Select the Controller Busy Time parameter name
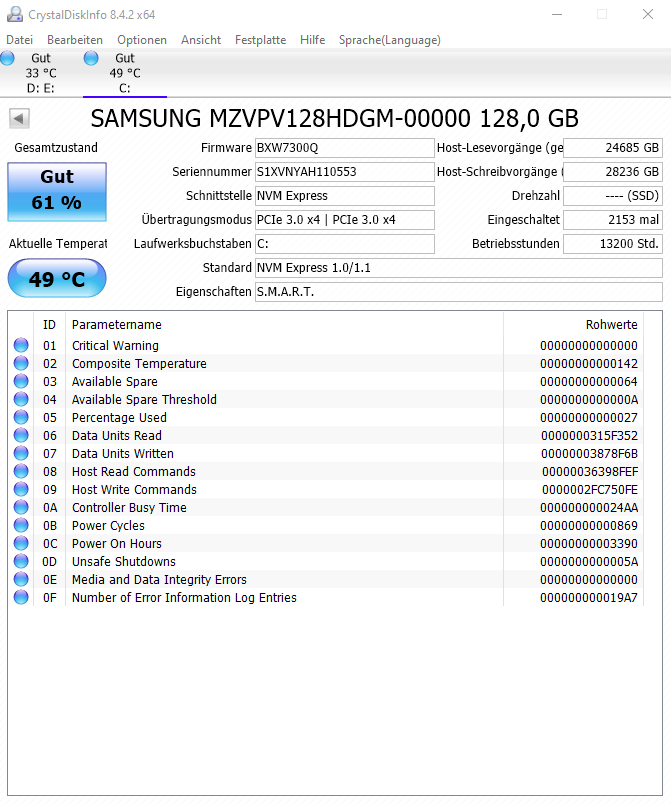 pyautogui.click(x=129, y=508)
